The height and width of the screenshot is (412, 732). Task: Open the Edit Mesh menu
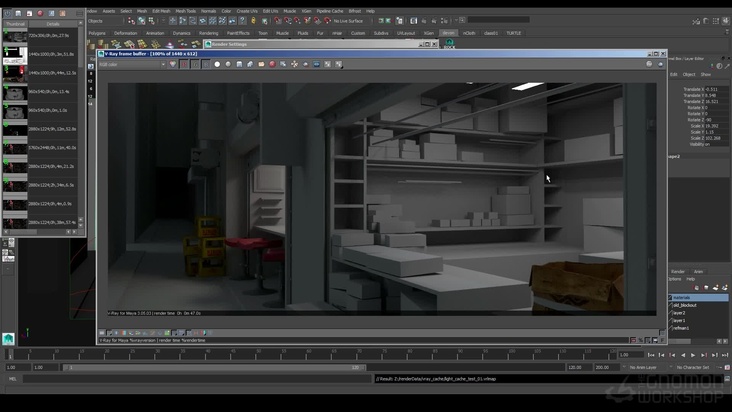pos(161,11)
